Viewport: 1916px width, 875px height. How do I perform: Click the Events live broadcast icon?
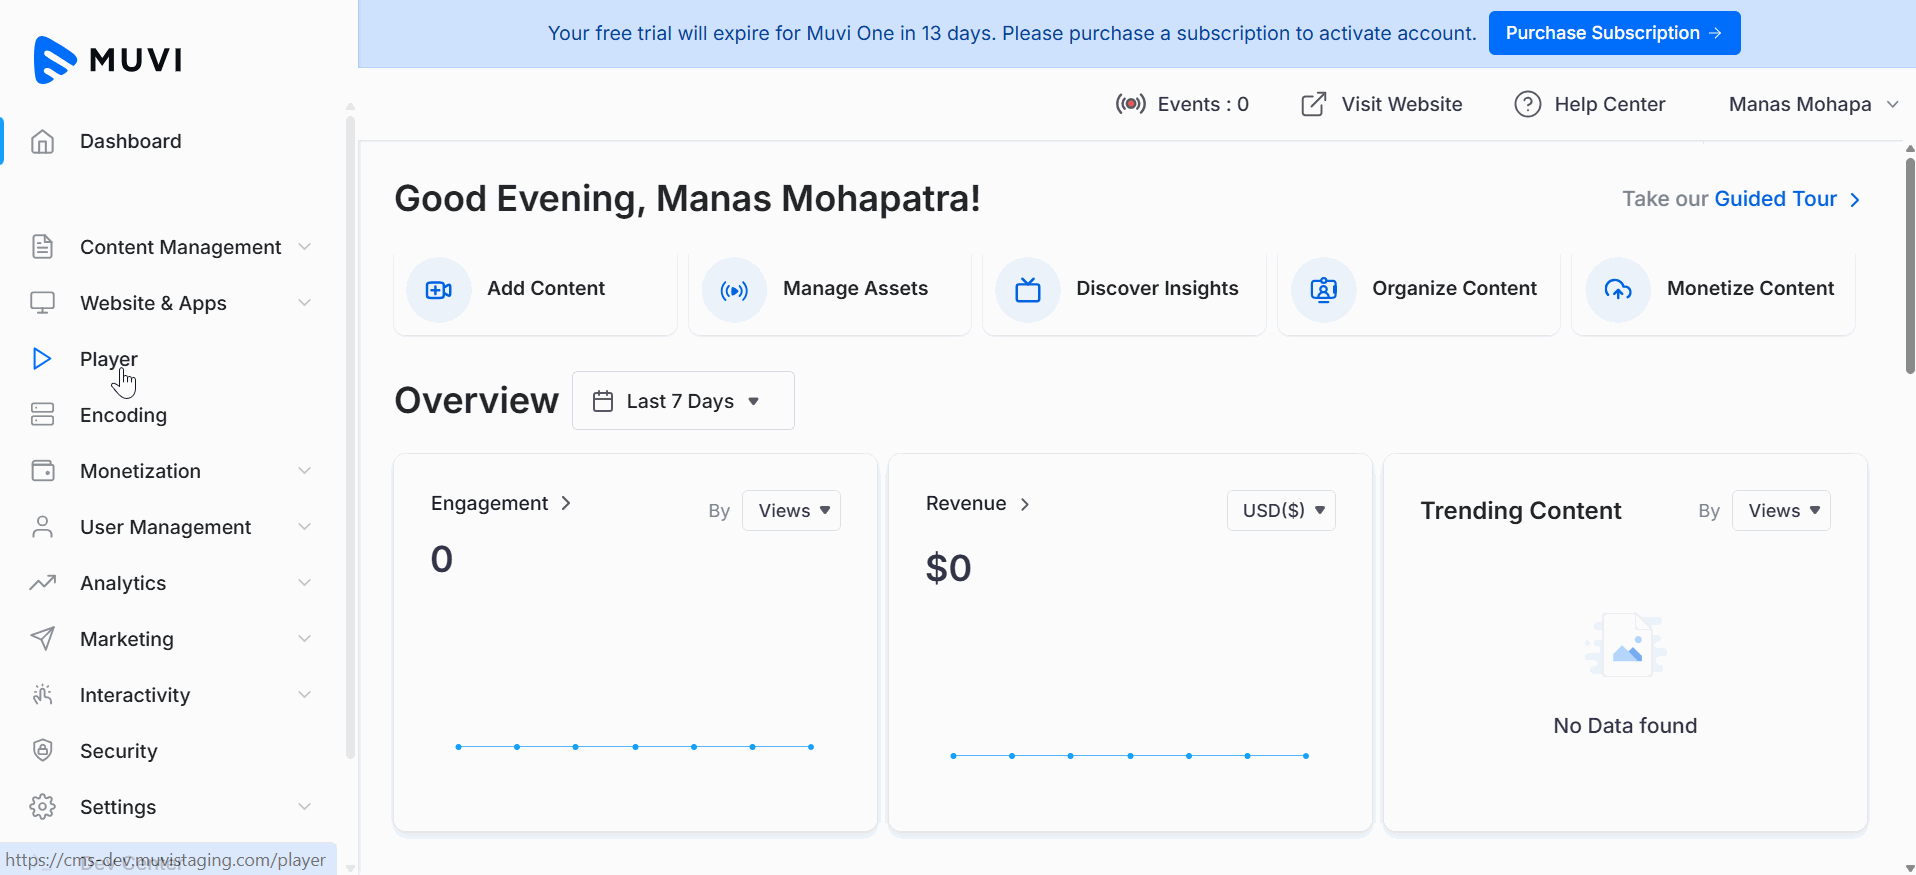coord(1130,104)
